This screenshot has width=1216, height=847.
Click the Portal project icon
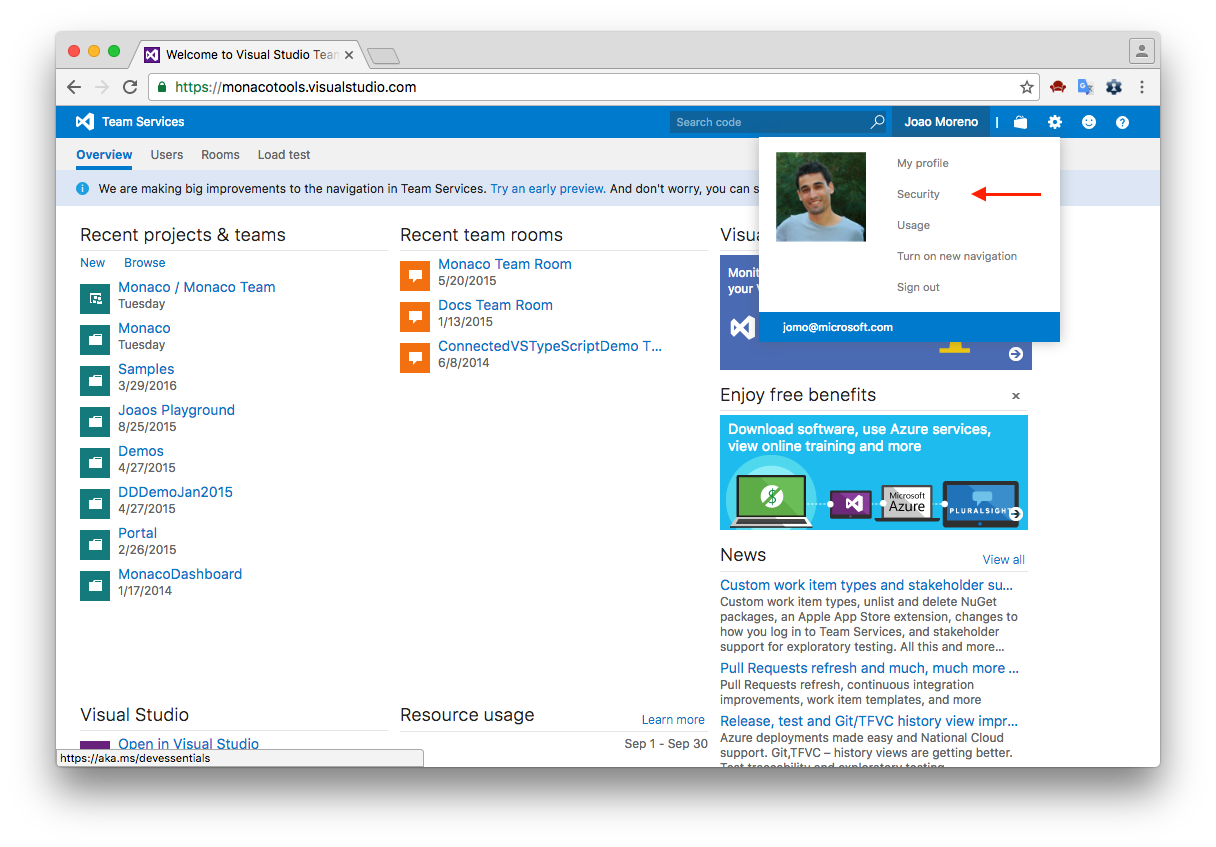95,544
